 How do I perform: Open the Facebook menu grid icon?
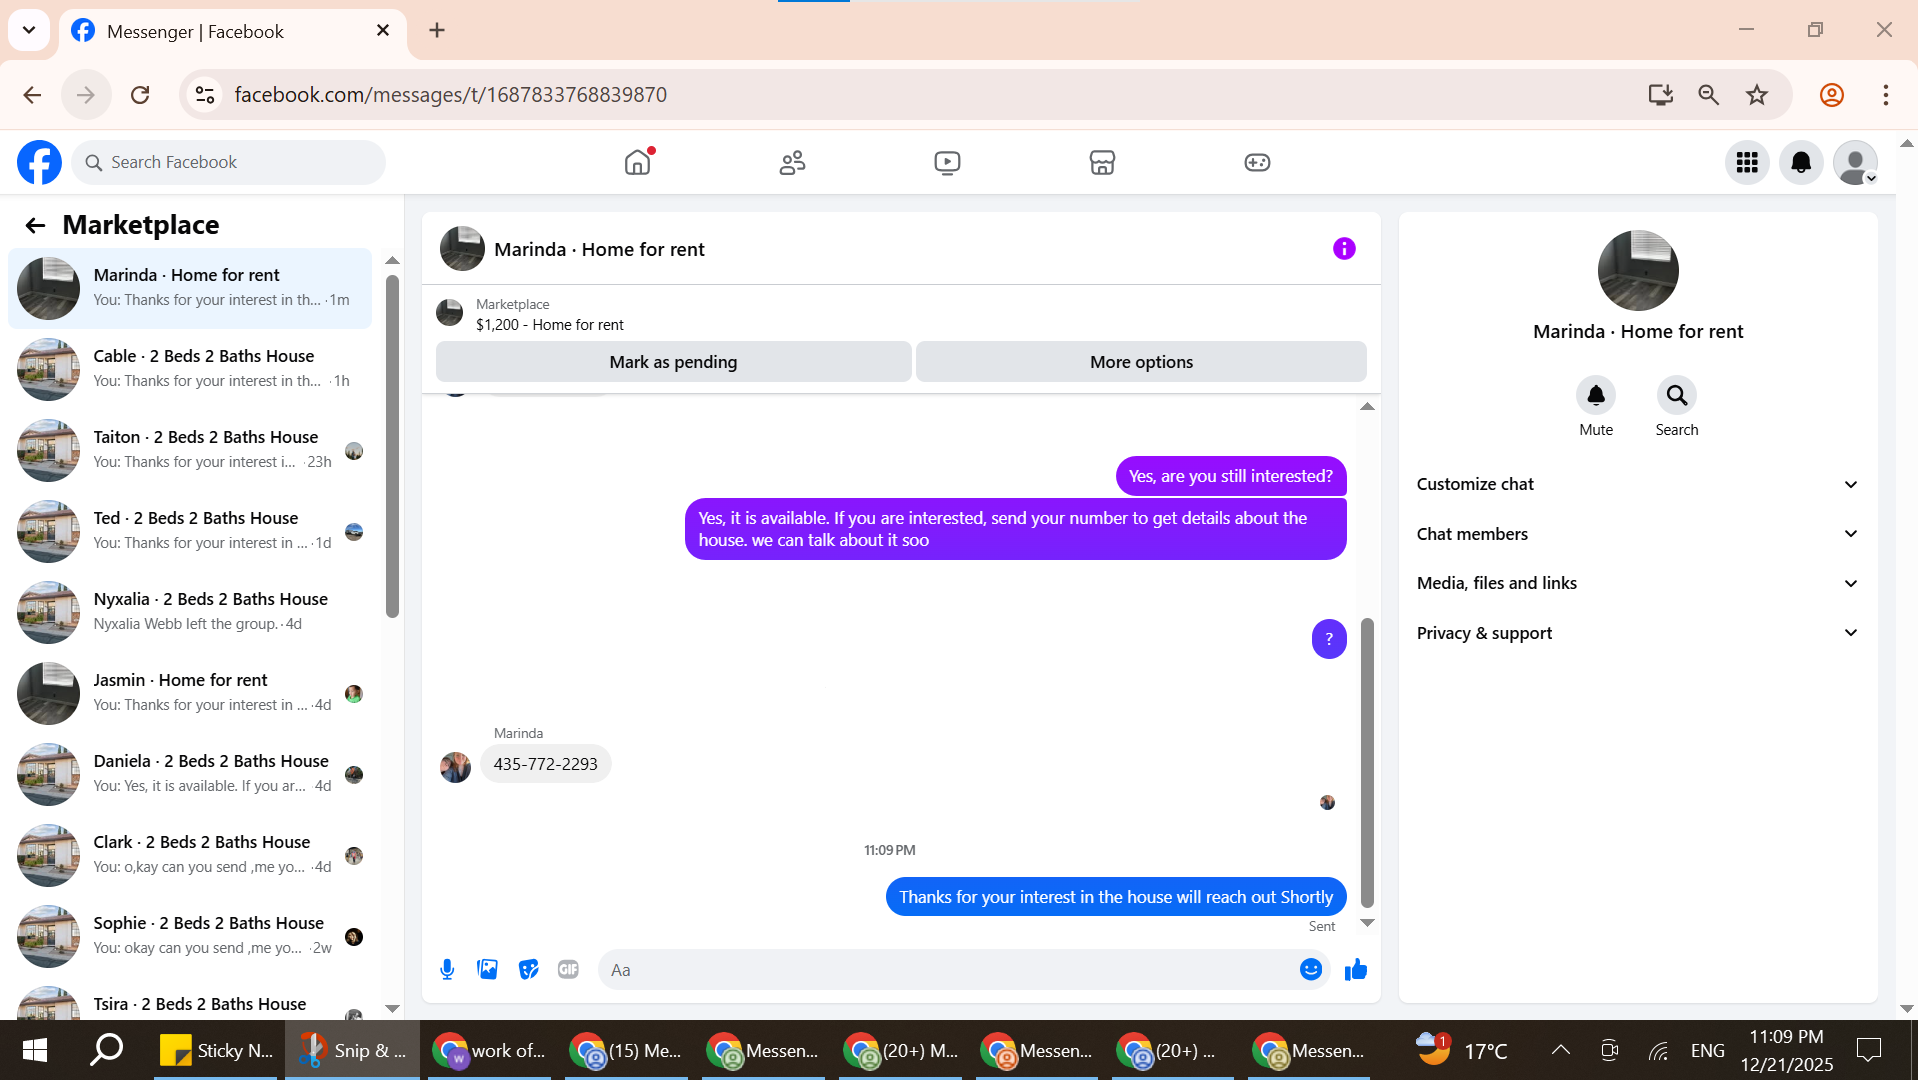coord(1747,162)
